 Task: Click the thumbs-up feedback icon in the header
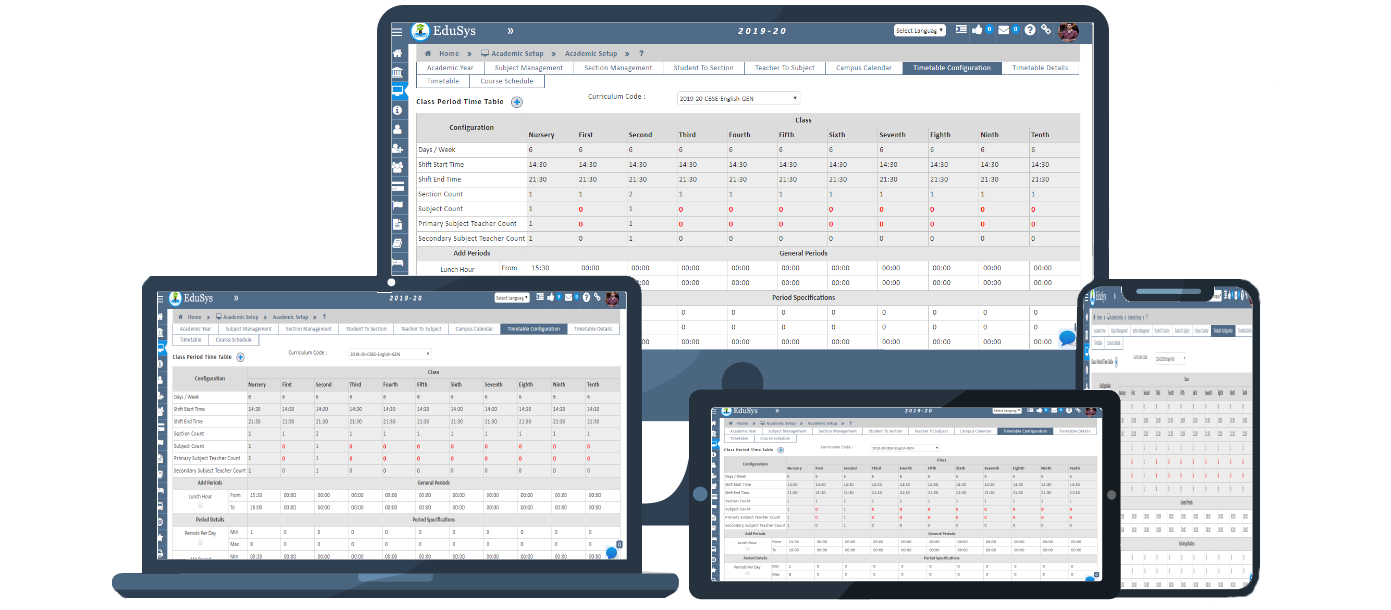pos(978,30)
